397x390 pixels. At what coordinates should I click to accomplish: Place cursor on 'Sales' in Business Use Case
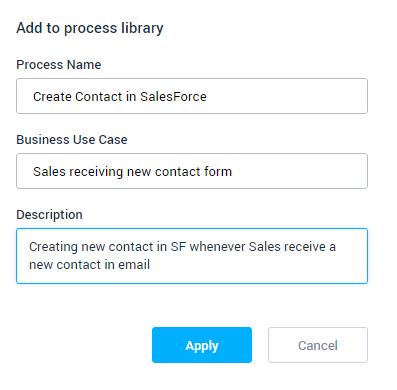(49, 172)
